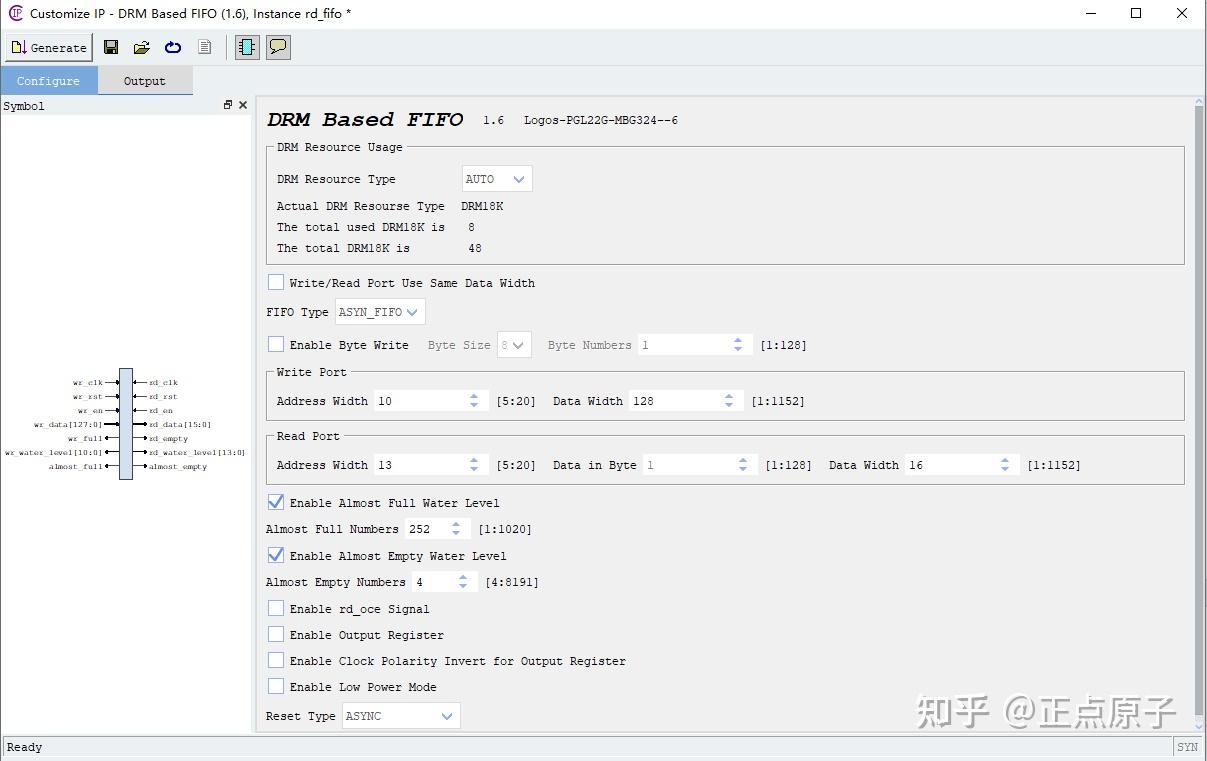Image resolution: width=1207 pixels, height=761 pixels.
Task: Close the Symbol panel via its X icon
Action: 242,104
